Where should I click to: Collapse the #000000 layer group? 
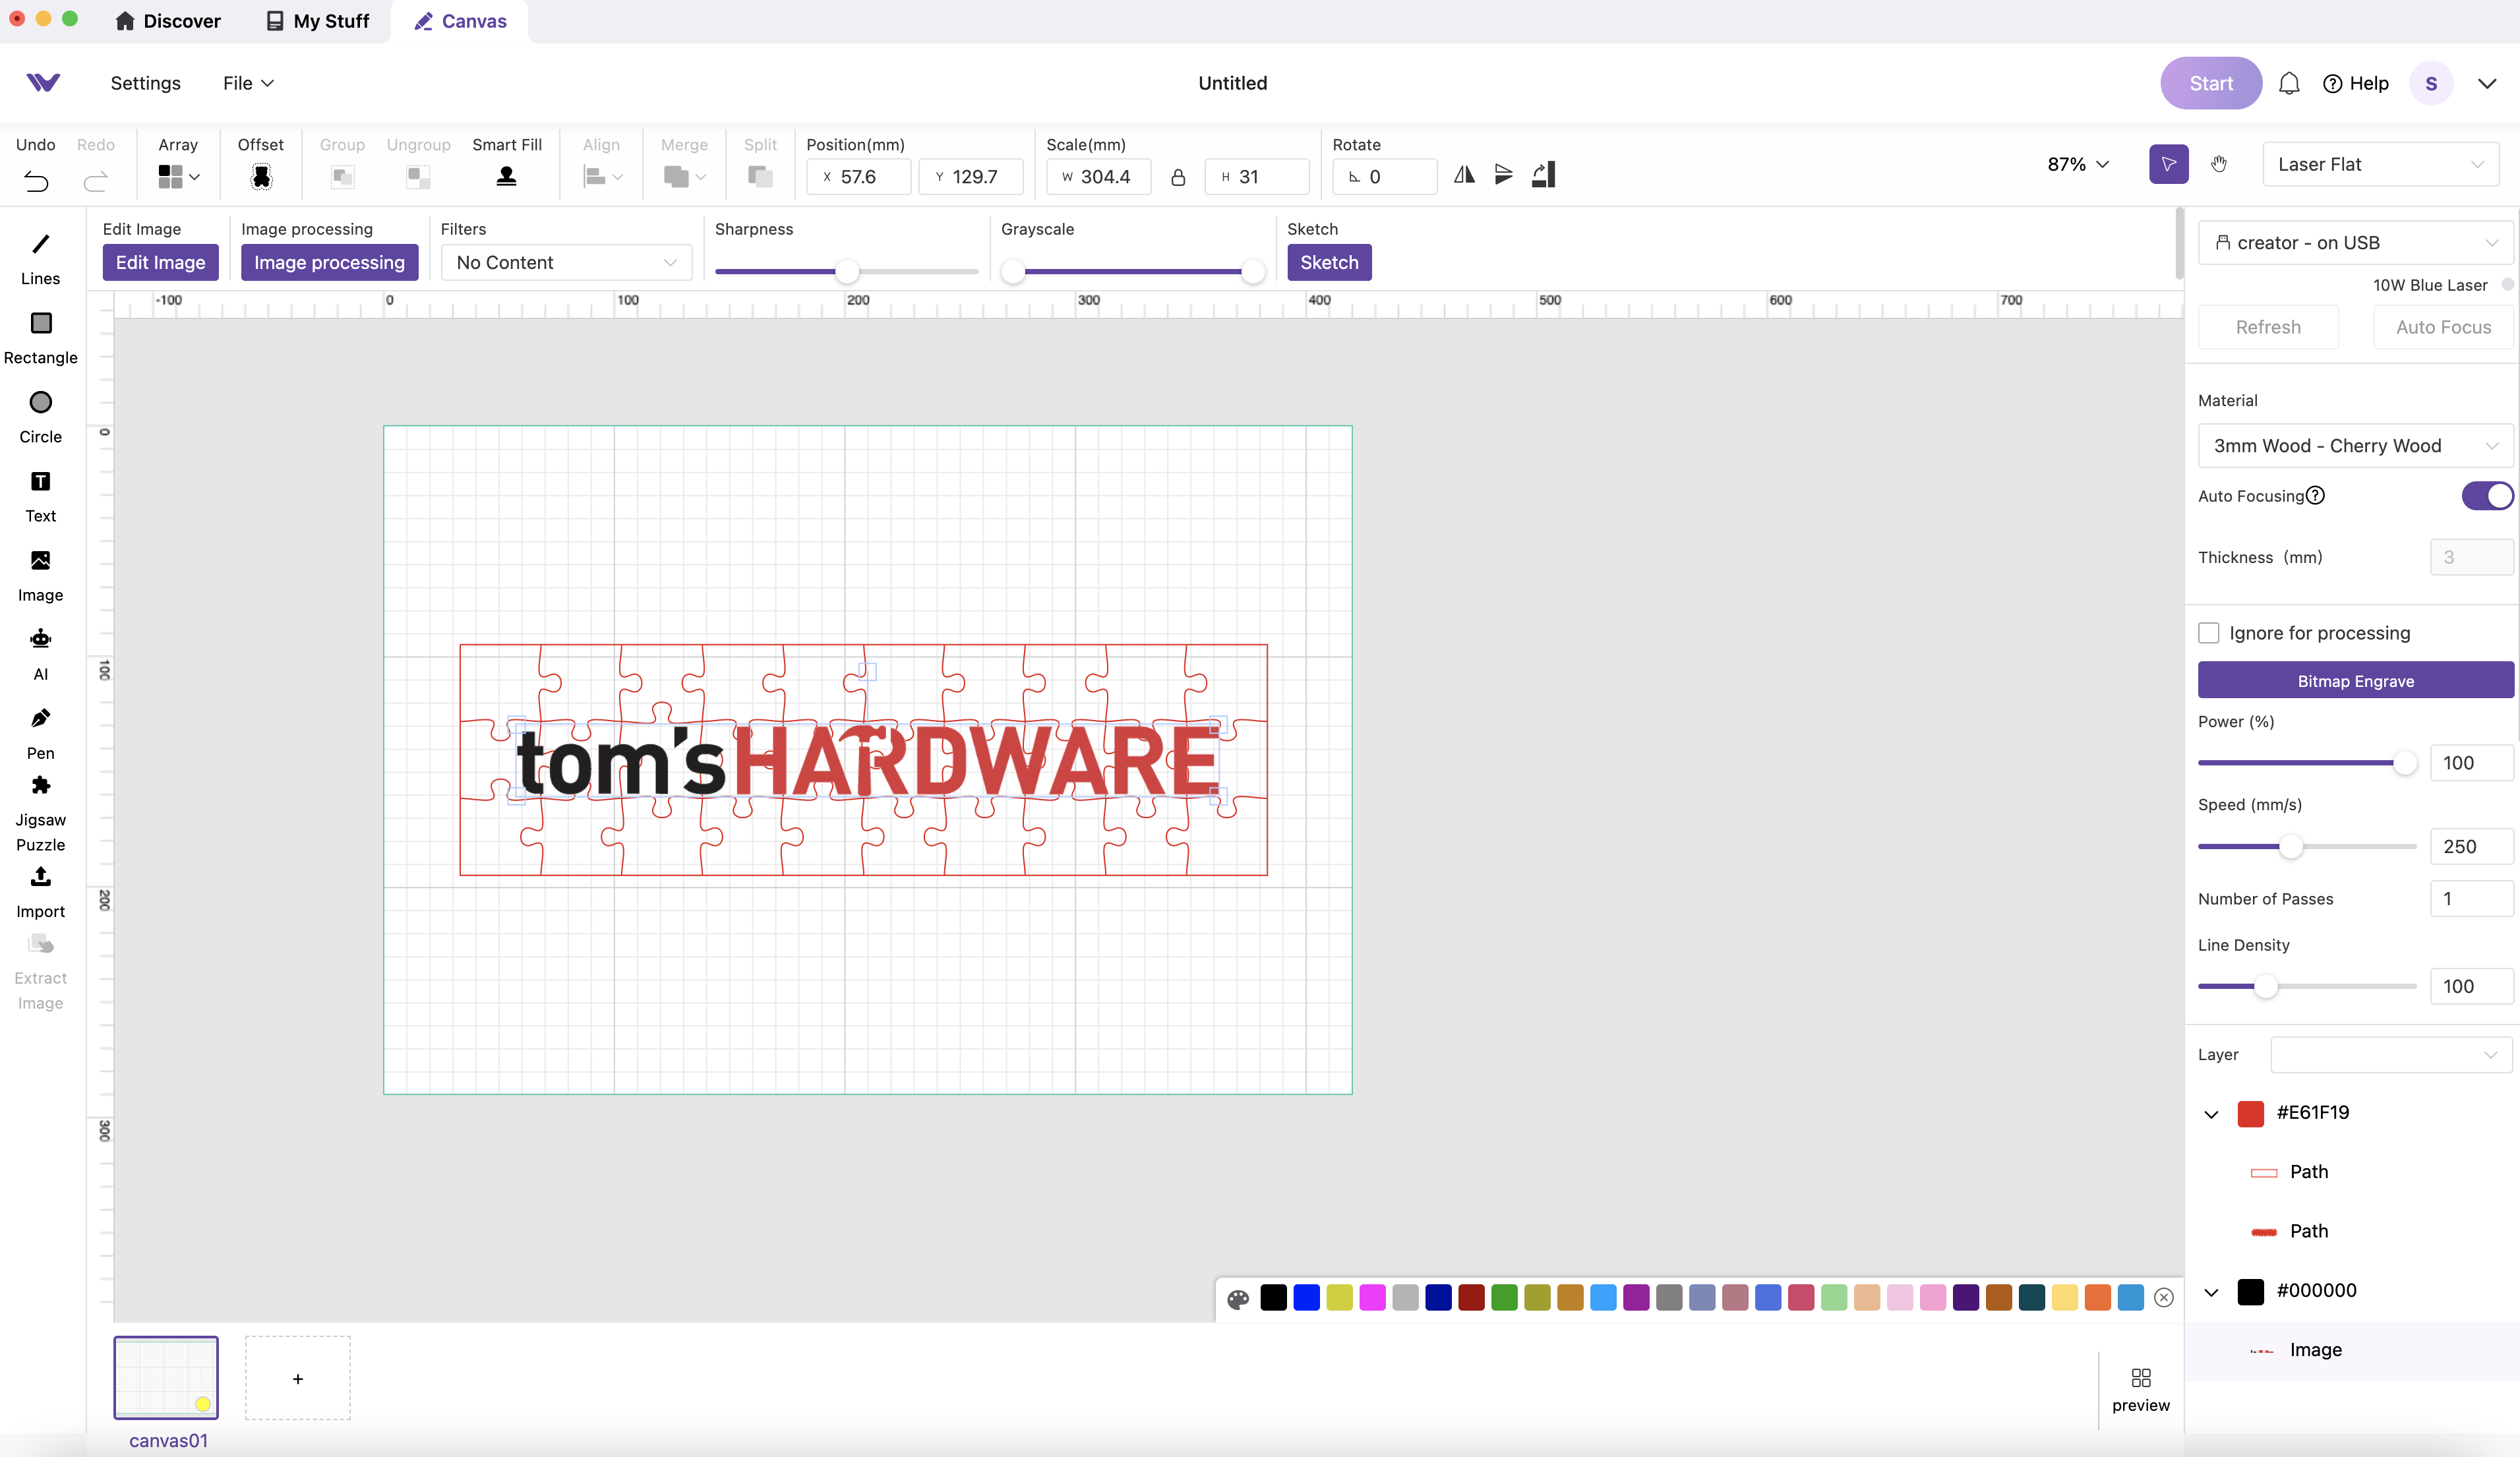pos(2211,1292)
